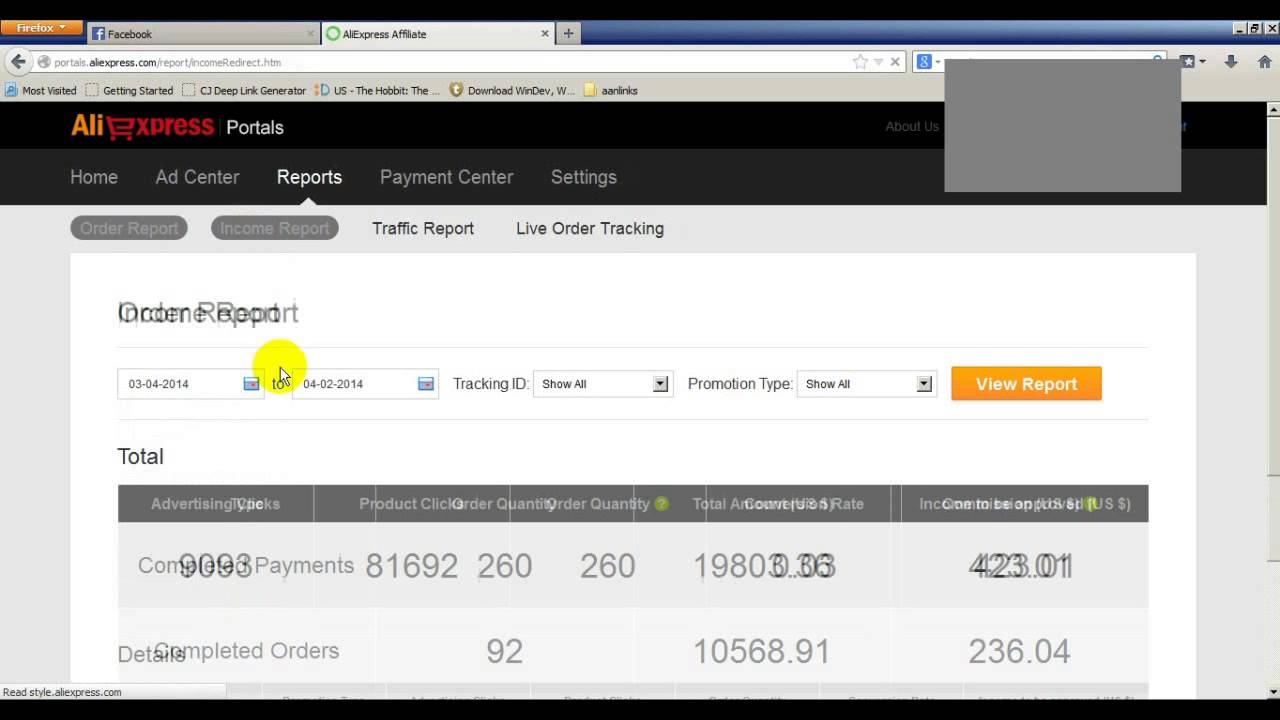Open a new browser tab

click(568, 33)
